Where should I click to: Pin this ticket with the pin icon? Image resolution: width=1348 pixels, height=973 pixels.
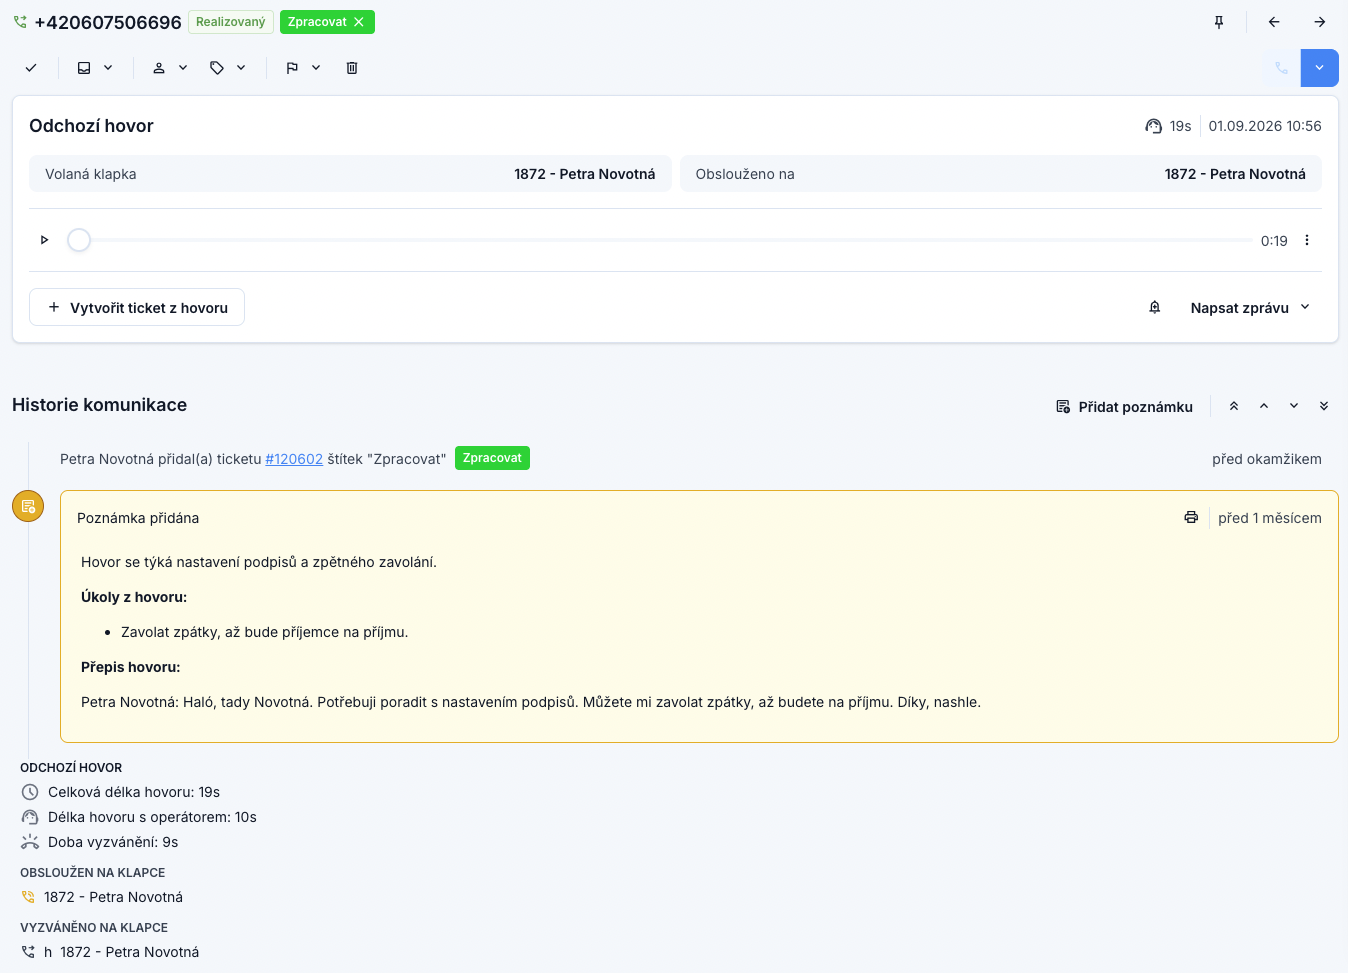pyautogui.click(x=1219, y=22)
